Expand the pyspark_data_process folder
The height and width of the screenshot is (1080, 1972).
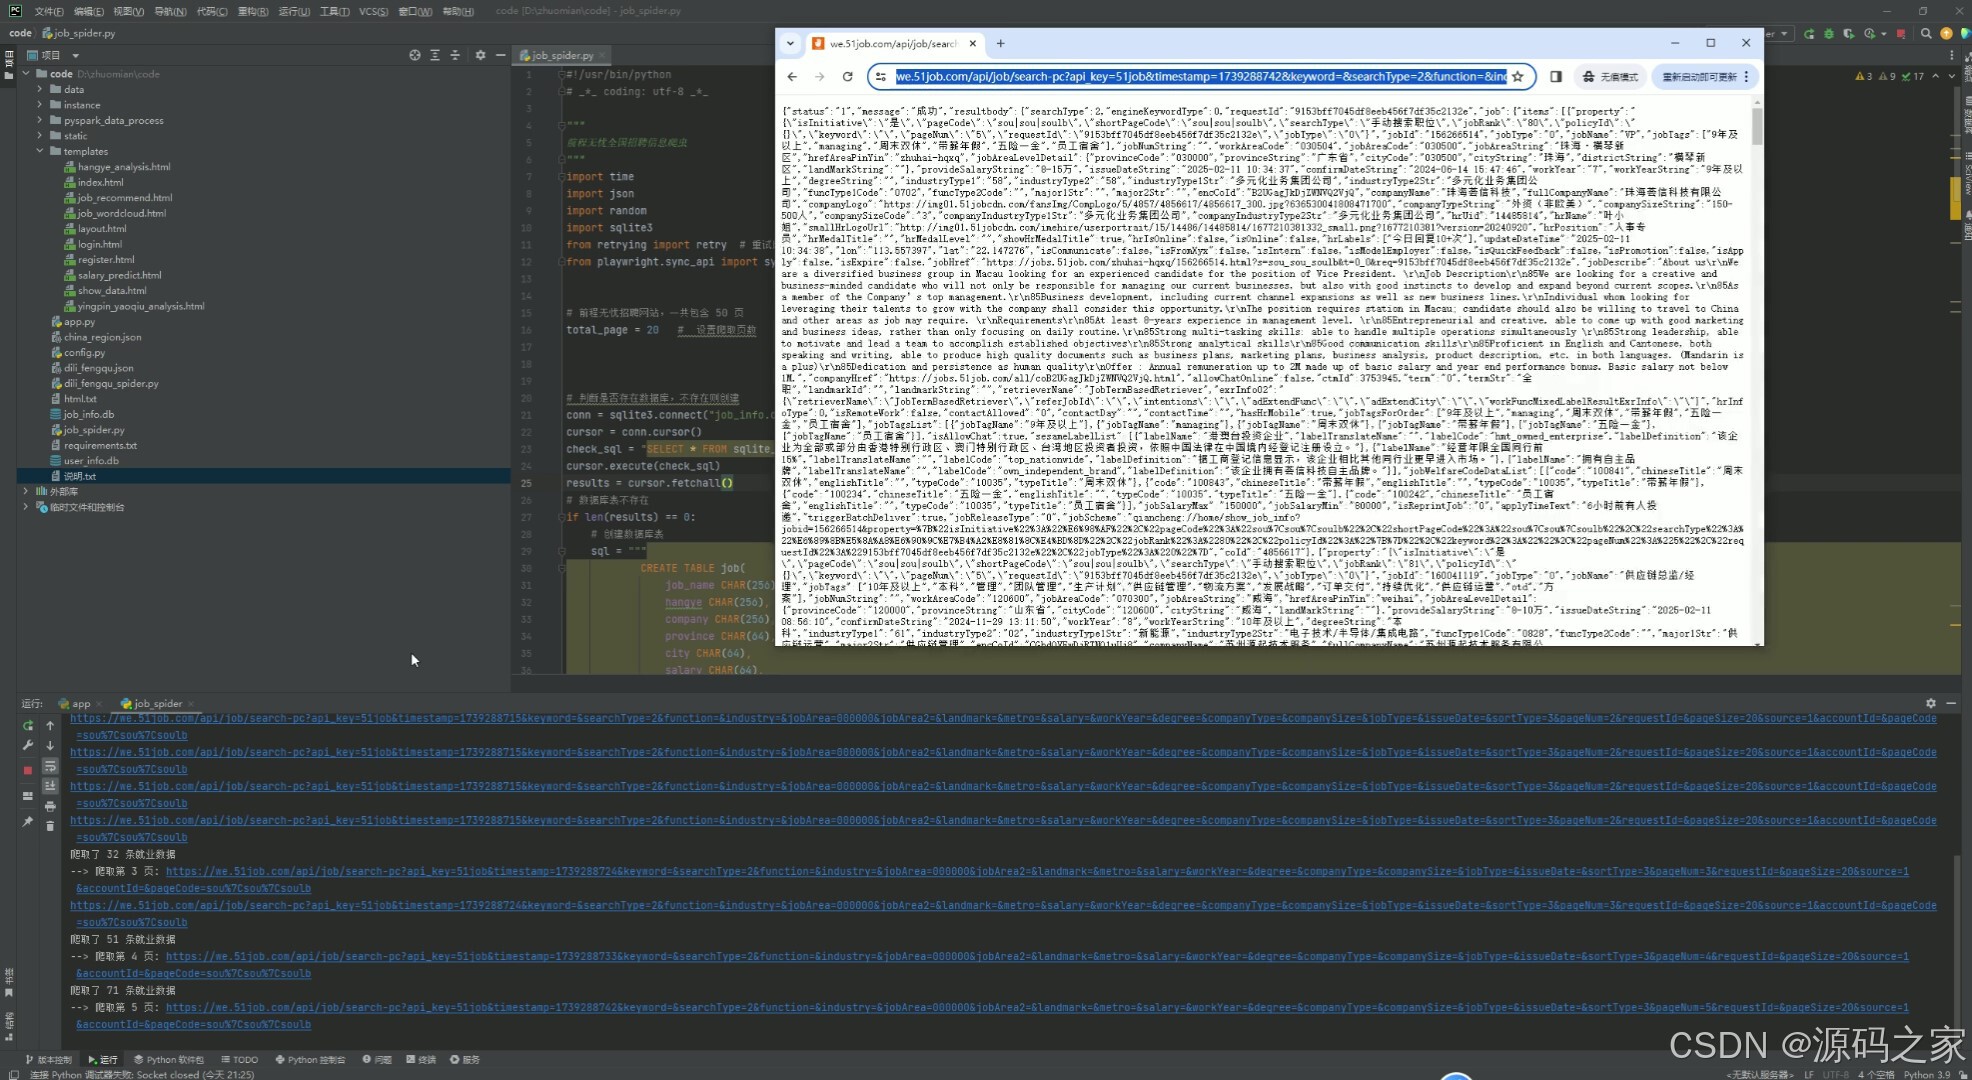tap(40, 120)
